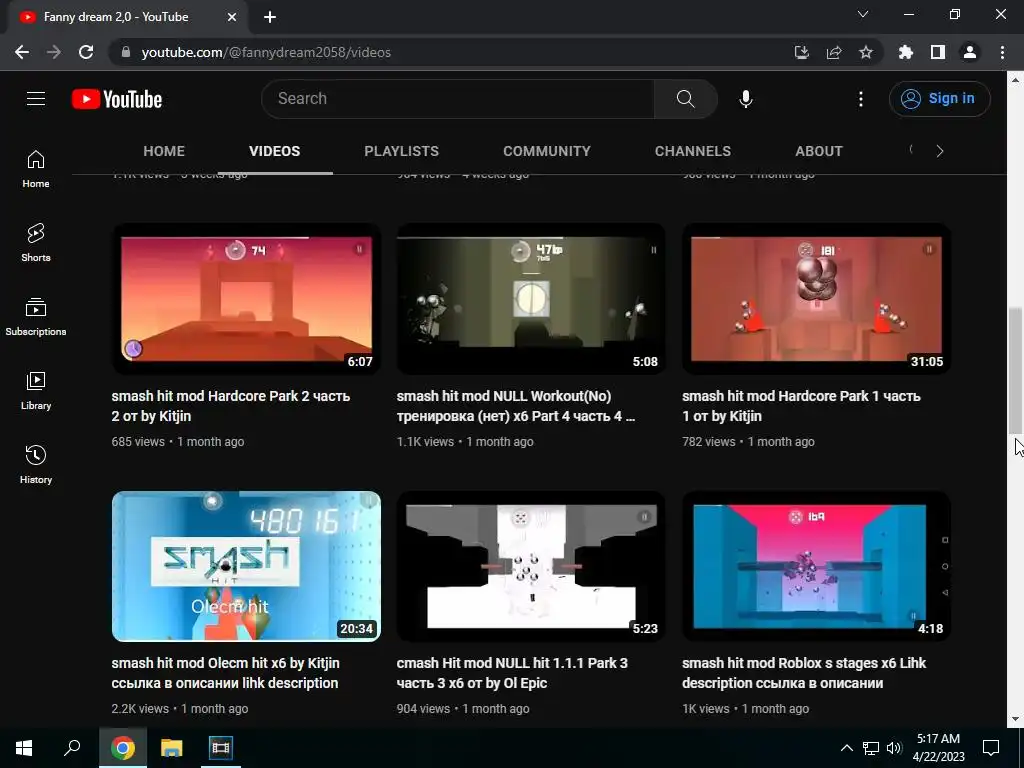Click the Chrome taskbar icon
The width and height of the screenshot is (1024, 768).
pyautogui.click(x=123, y=748)
